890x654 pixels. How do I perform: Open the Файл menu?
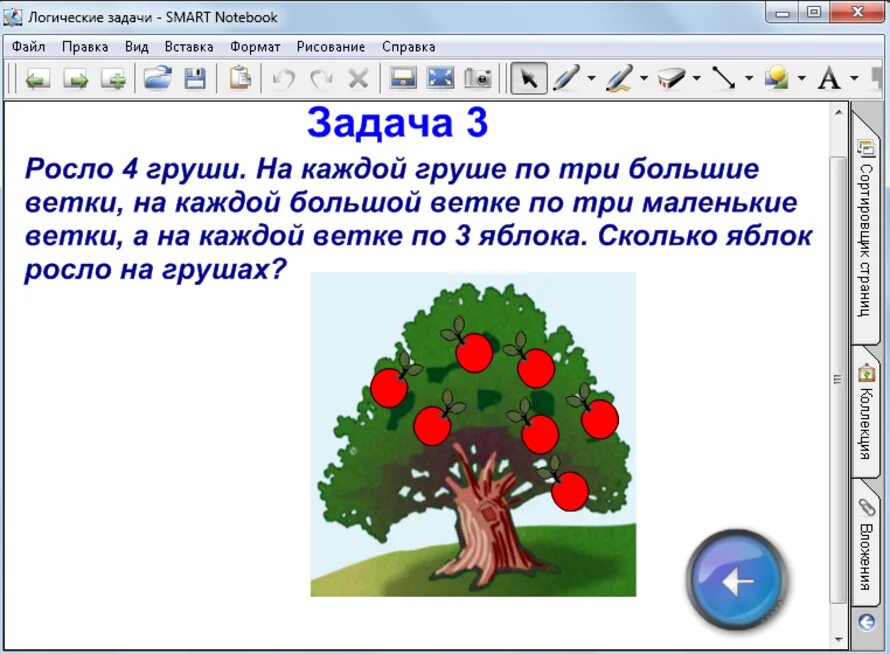(x=28, y=47)
